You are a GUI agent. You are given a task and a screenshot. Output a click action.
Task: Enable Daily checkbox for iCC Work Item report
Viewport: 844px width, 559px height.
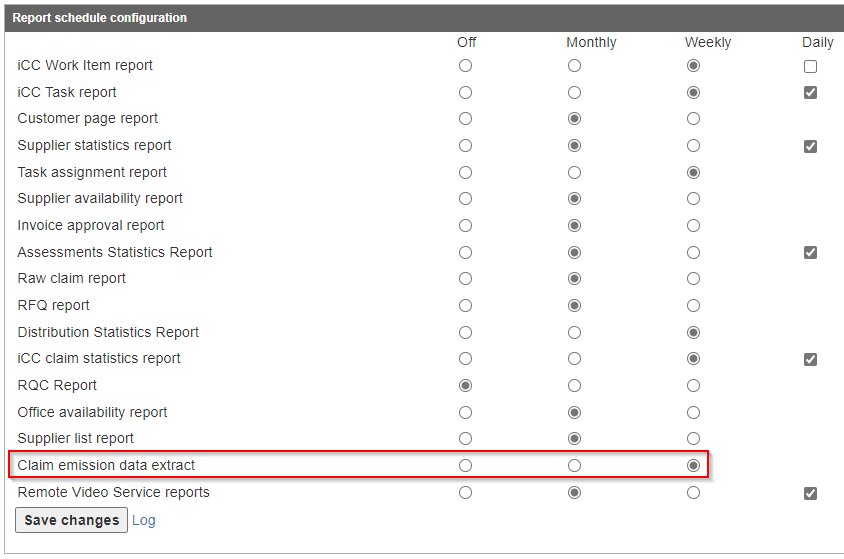coord(810,67)
